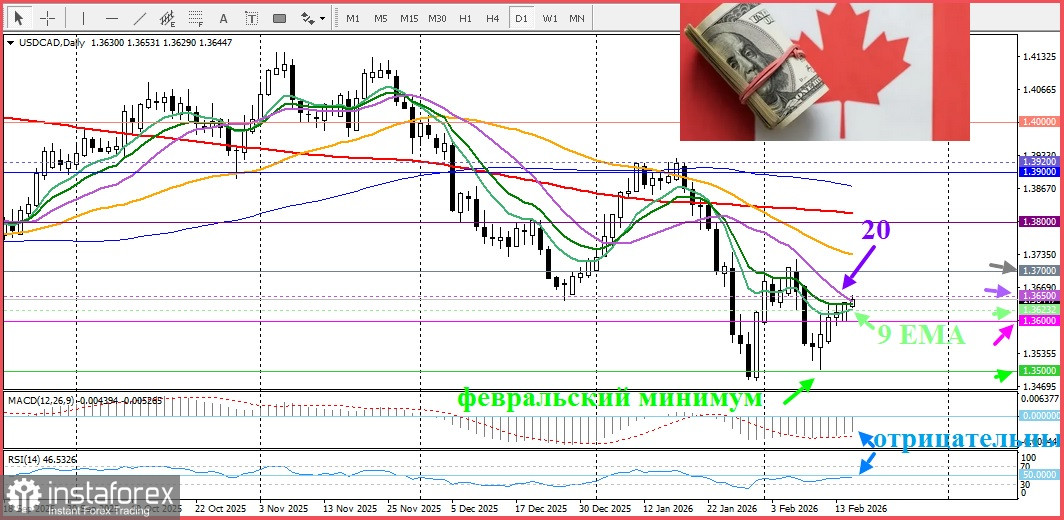
Task: Click the RSI 50.0000 level label
Action: tap(1038, 474)
